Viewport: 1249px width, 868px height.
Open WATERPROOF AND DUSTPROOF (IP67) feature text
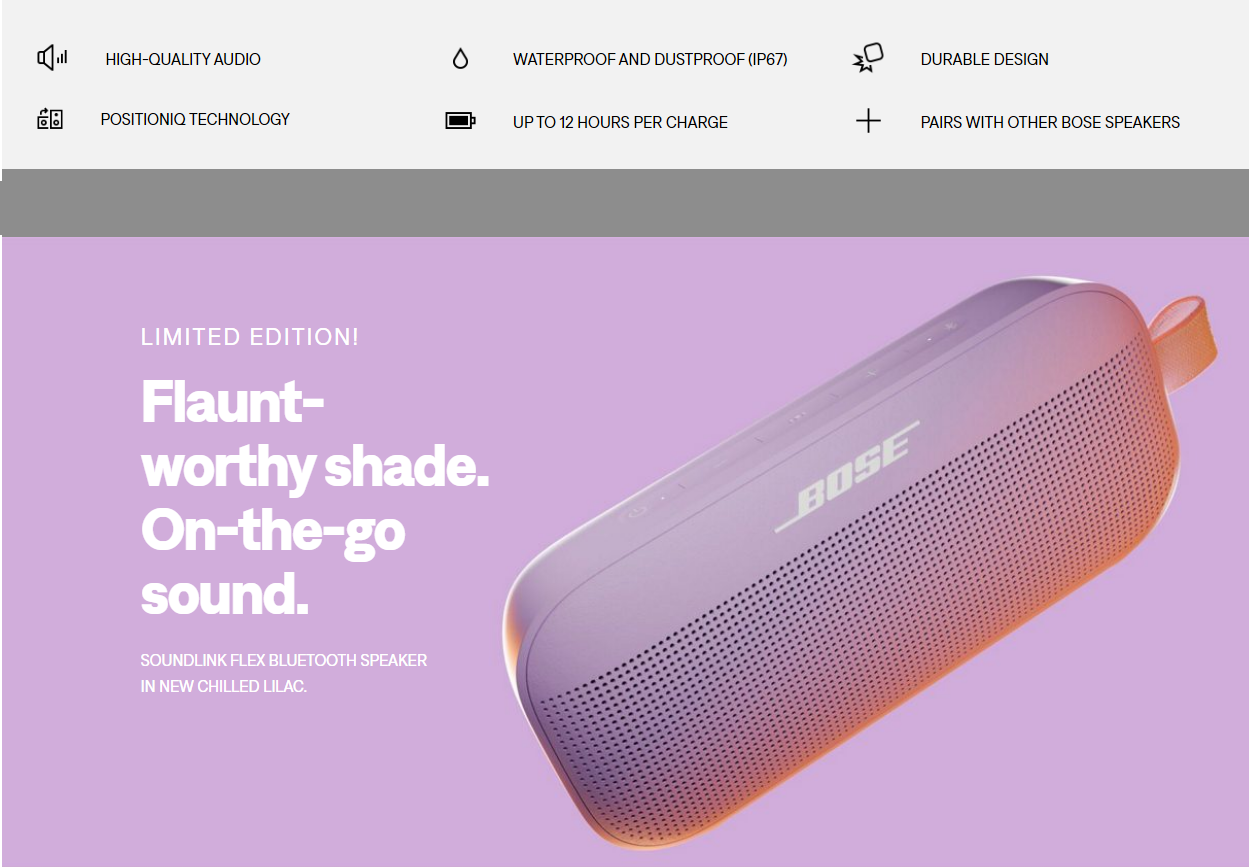pyautogui.click(x=650, y=59)
